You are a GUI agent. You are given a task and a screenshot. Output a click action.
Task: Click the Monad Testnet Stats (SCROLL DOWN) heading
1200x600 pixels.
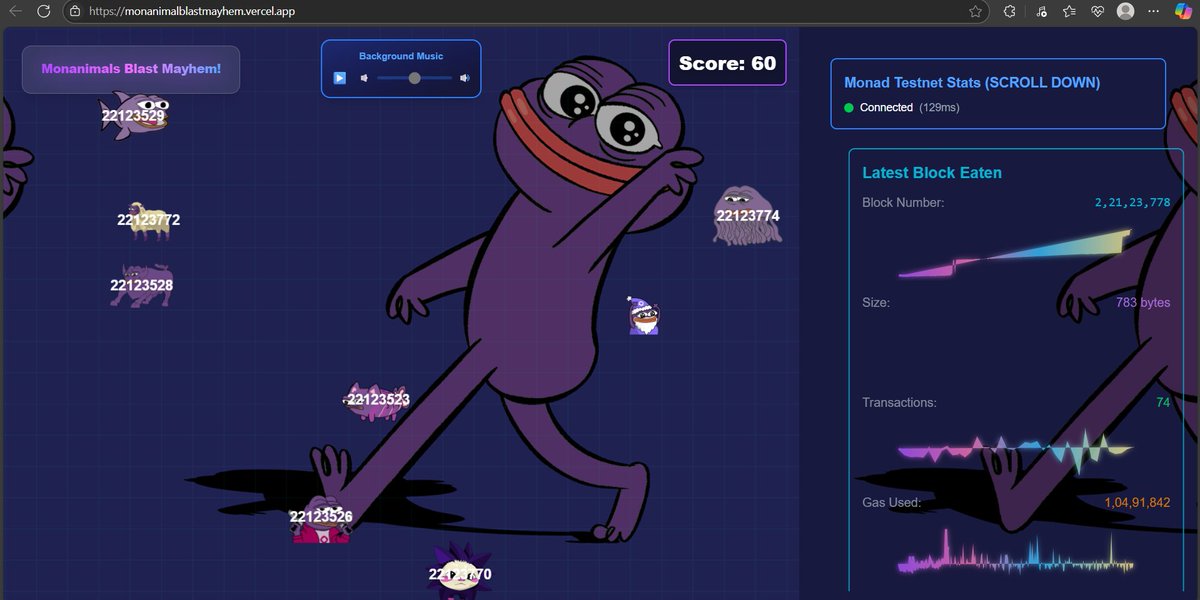pyautogui.click(x=972, y=83)
